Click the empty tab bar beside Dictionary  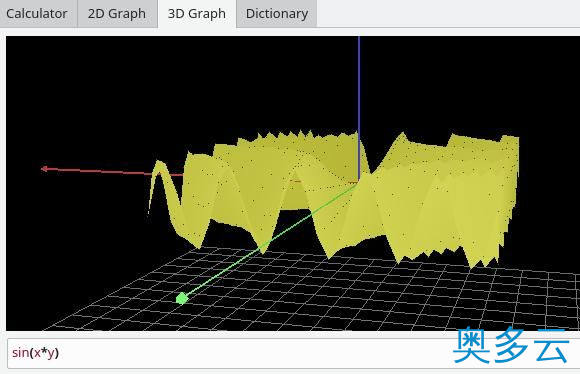tap(448, 14)
